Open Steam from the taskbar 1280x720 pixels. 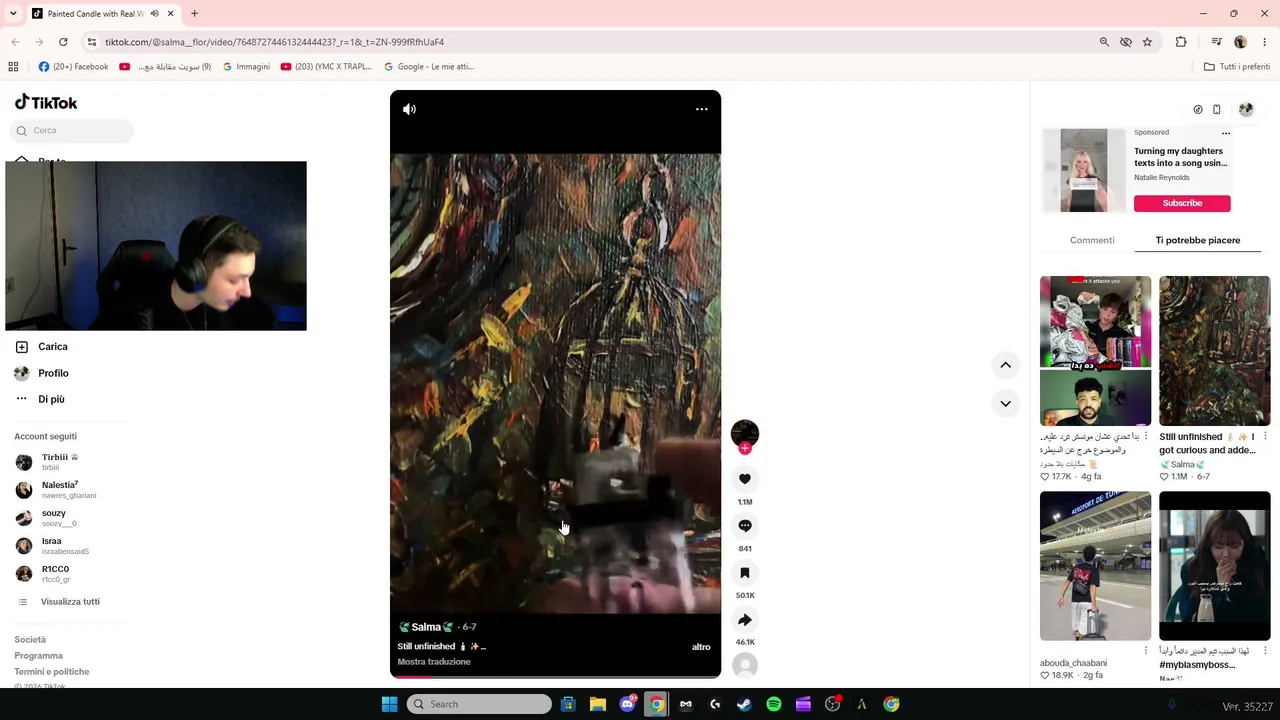coord(744,705)
